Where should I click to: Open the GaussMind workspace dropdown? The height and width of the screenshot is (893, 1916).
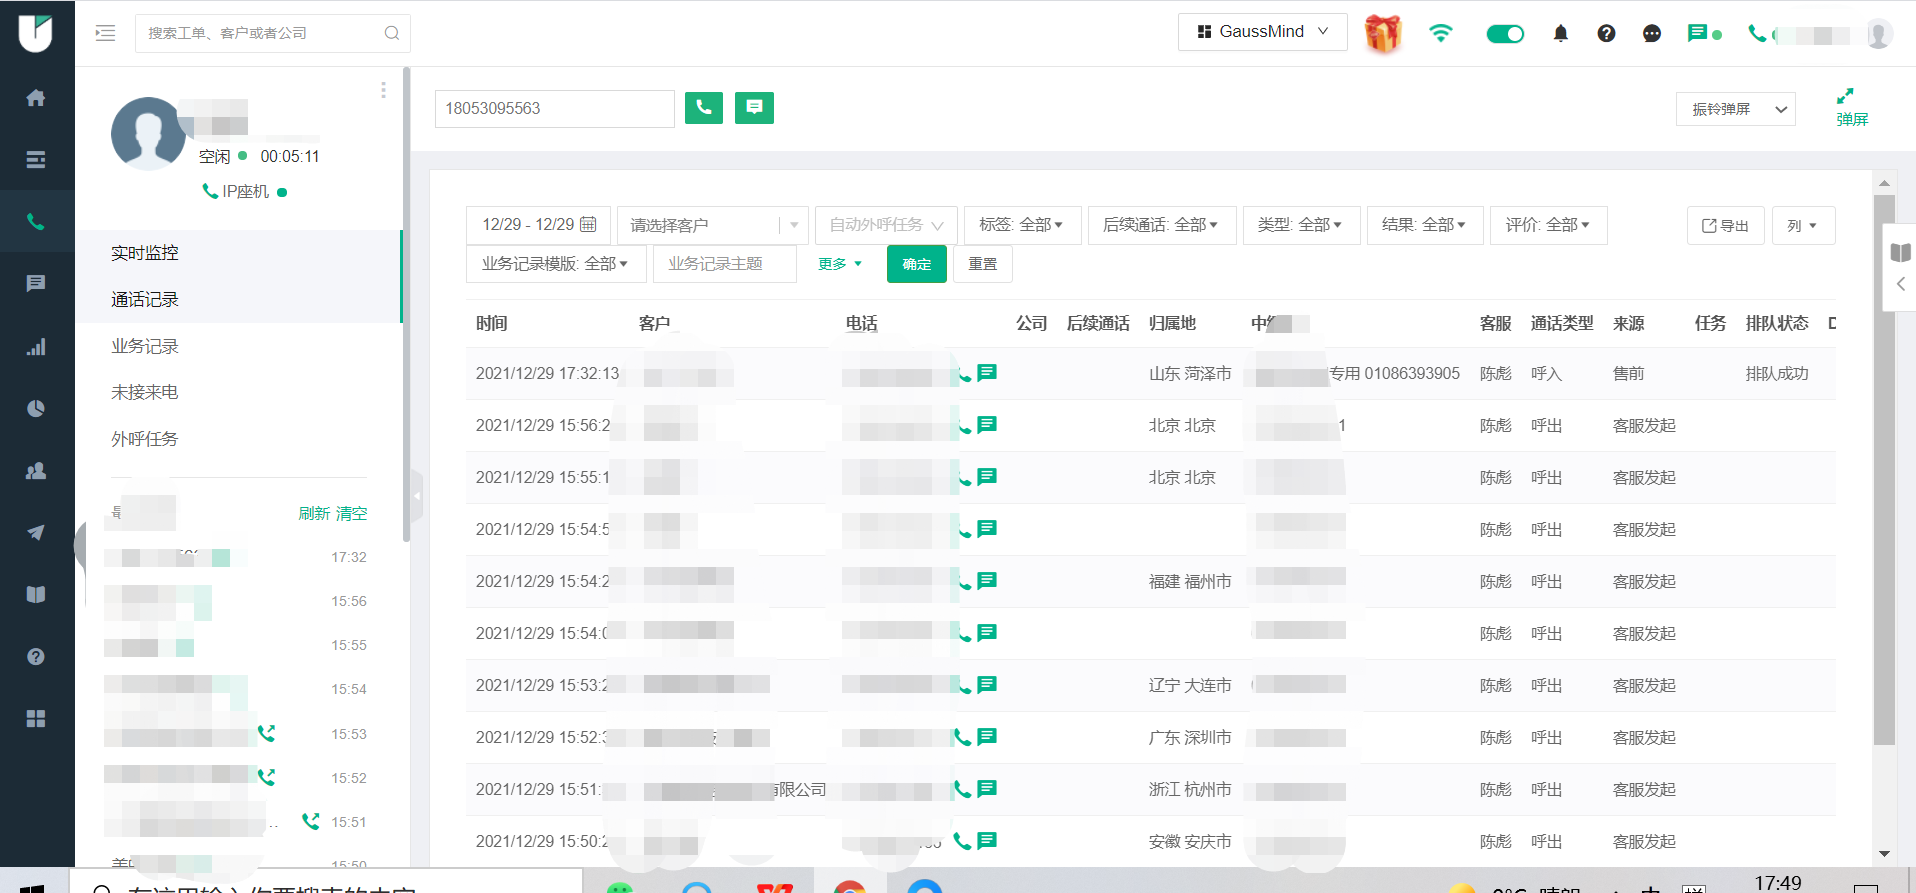[x=1262, y=32]
